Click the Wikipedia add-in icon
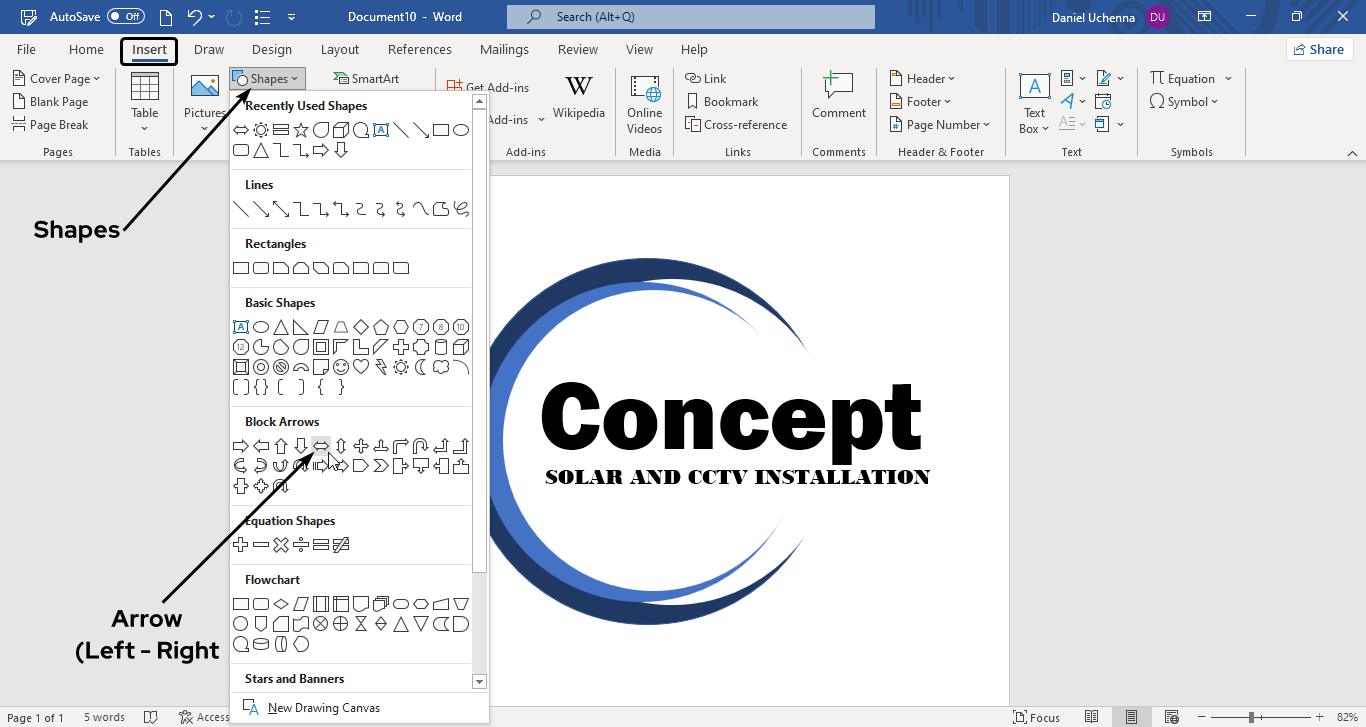The image size is (1366, 727). click(578, 97)
